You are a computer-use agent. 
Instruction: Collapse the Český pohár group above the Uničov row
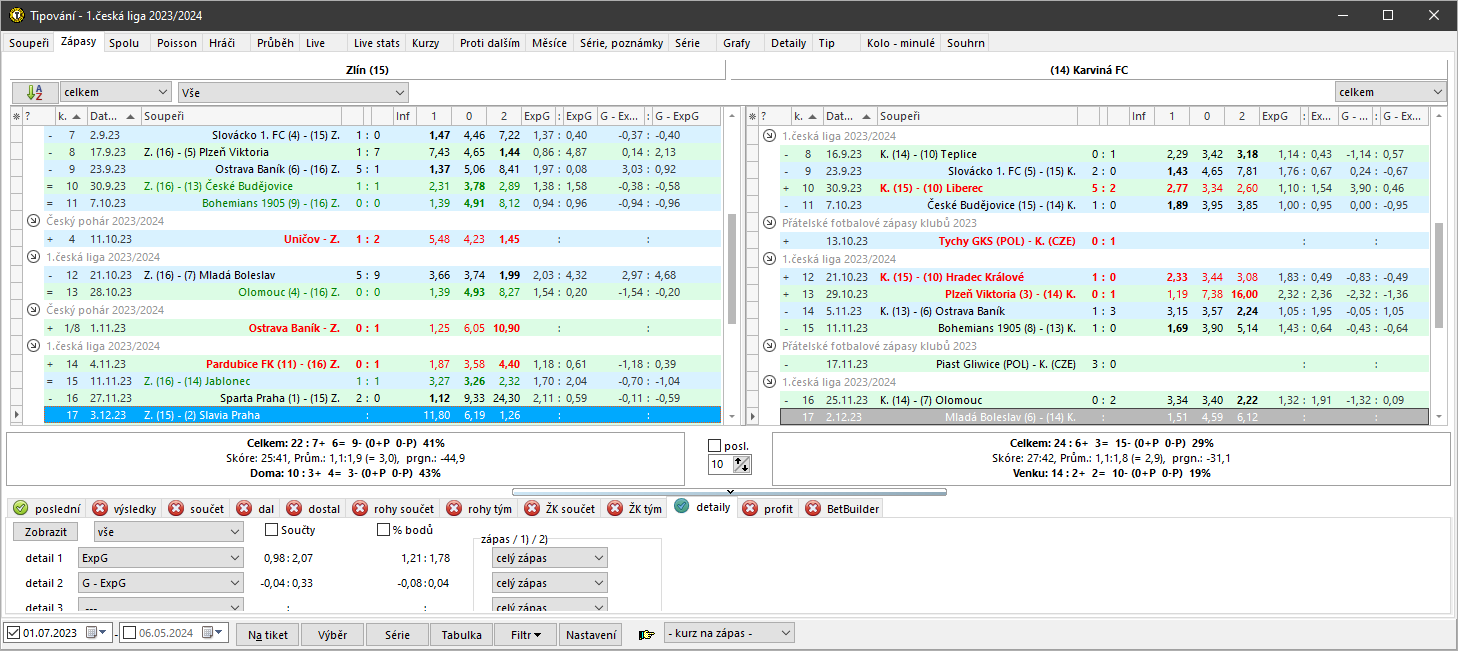(32, 221)
